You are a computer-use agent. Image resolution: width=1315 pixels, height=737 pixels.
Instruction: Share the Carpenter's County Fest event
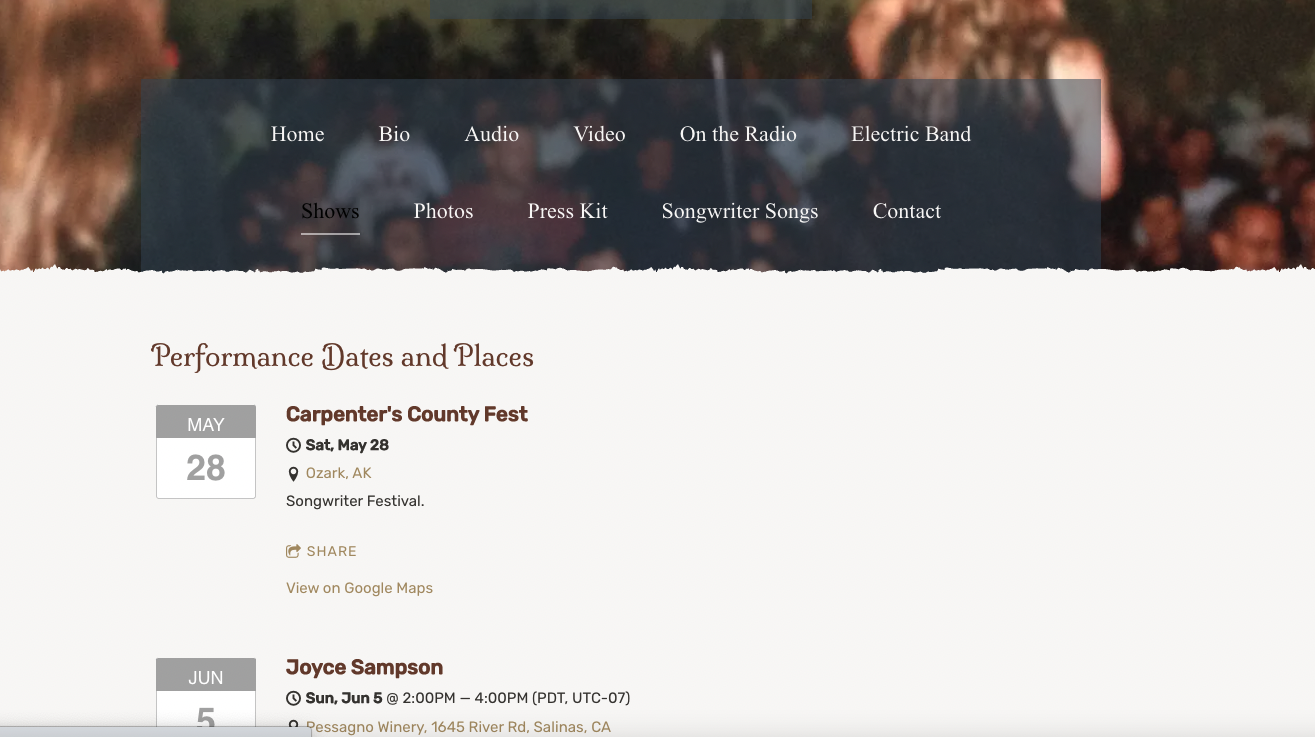(321, 551)
